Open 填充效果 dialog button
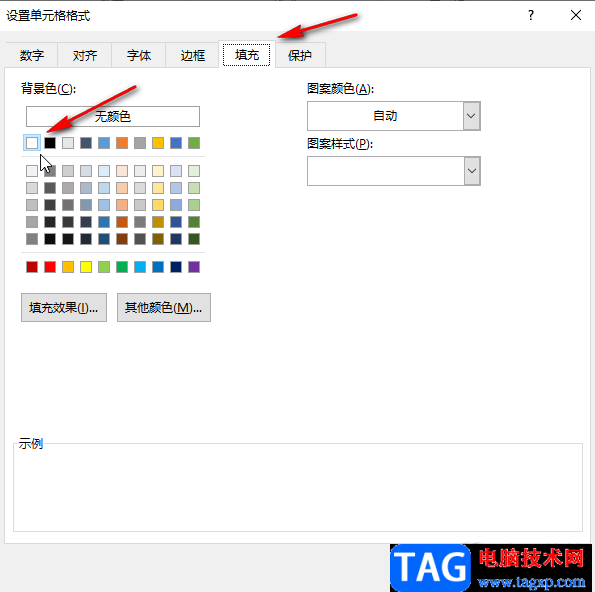Image resolution: width=595 pixels, height=592 pixels. click(64, 307)
